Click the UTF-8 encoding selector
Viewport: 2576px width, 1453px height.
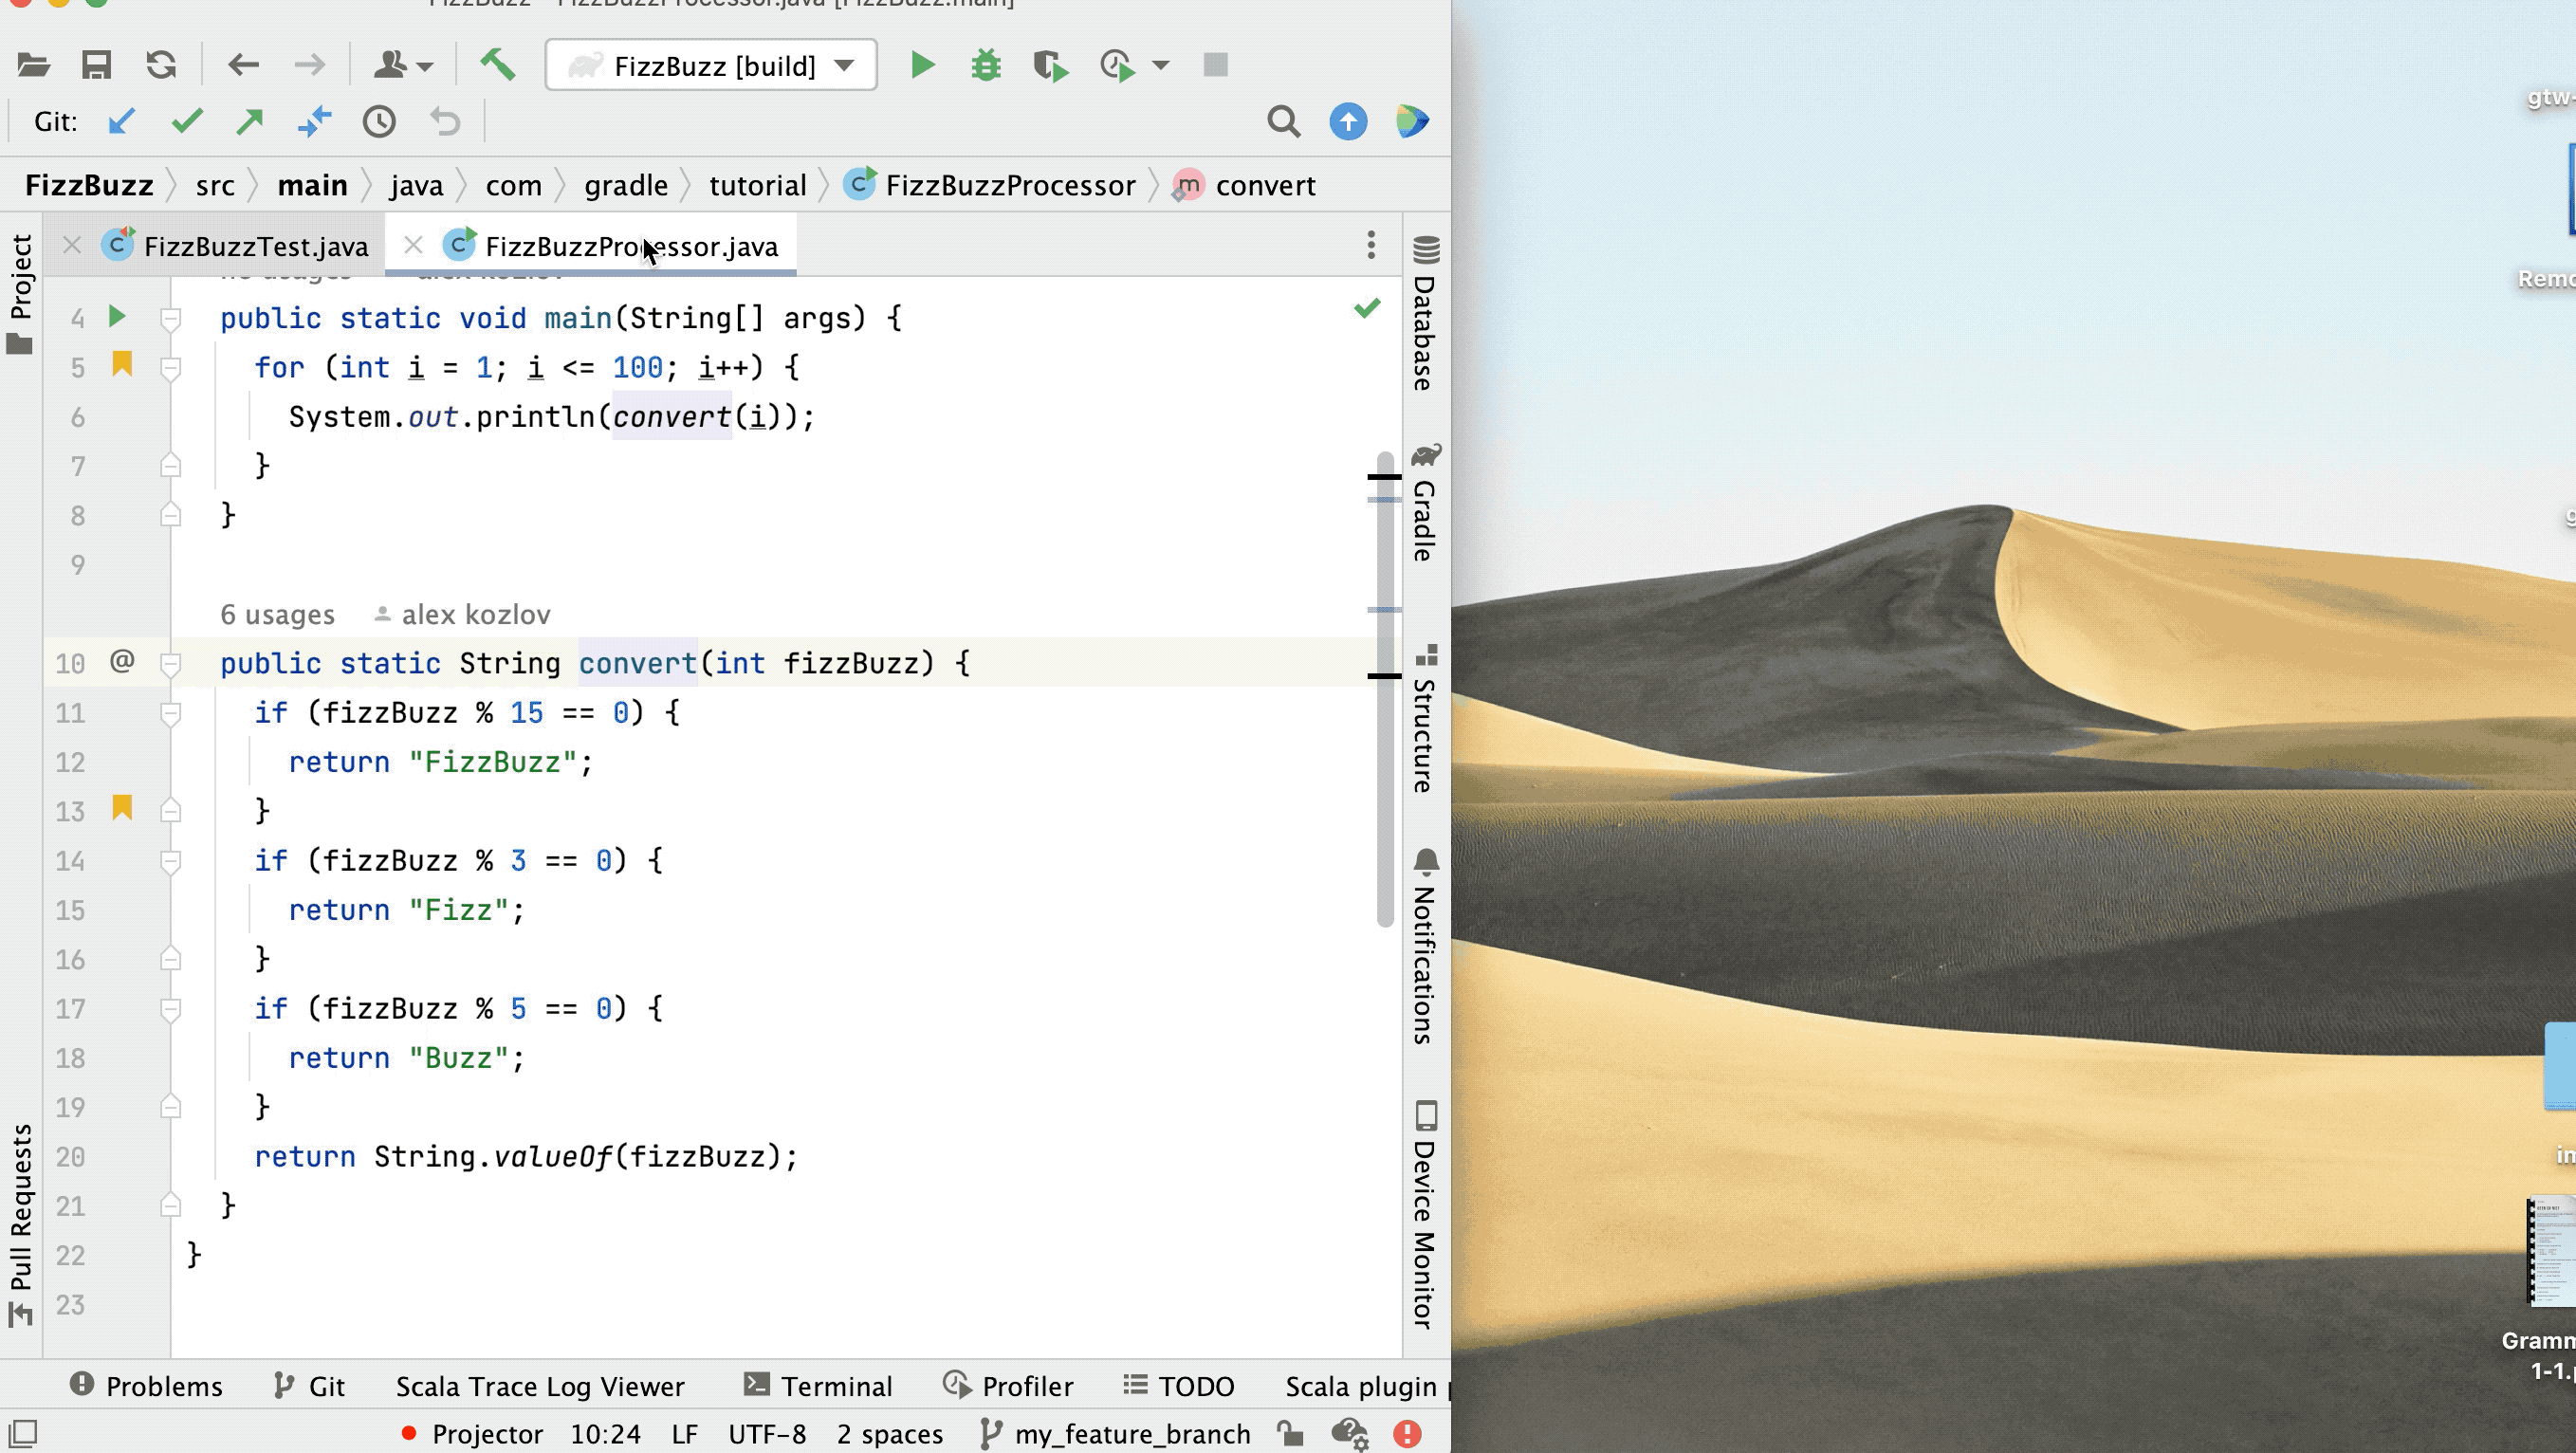tap(767, 1434)
